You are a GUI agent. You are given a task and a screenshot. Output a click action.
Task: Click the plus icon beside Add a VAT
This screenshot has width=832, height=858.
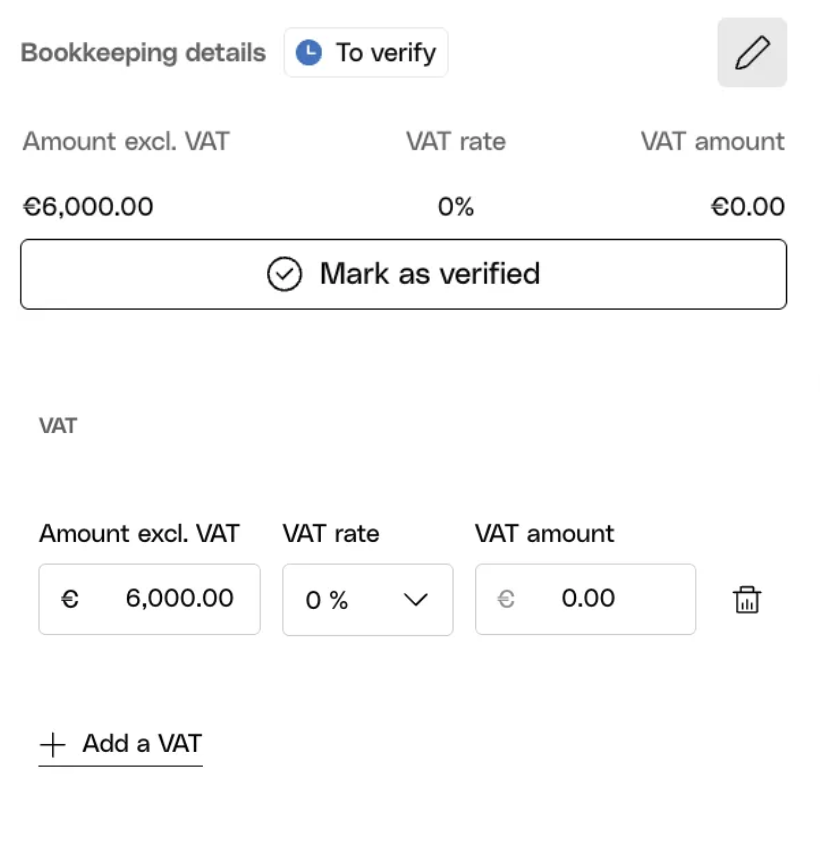(x=53, y=745)
